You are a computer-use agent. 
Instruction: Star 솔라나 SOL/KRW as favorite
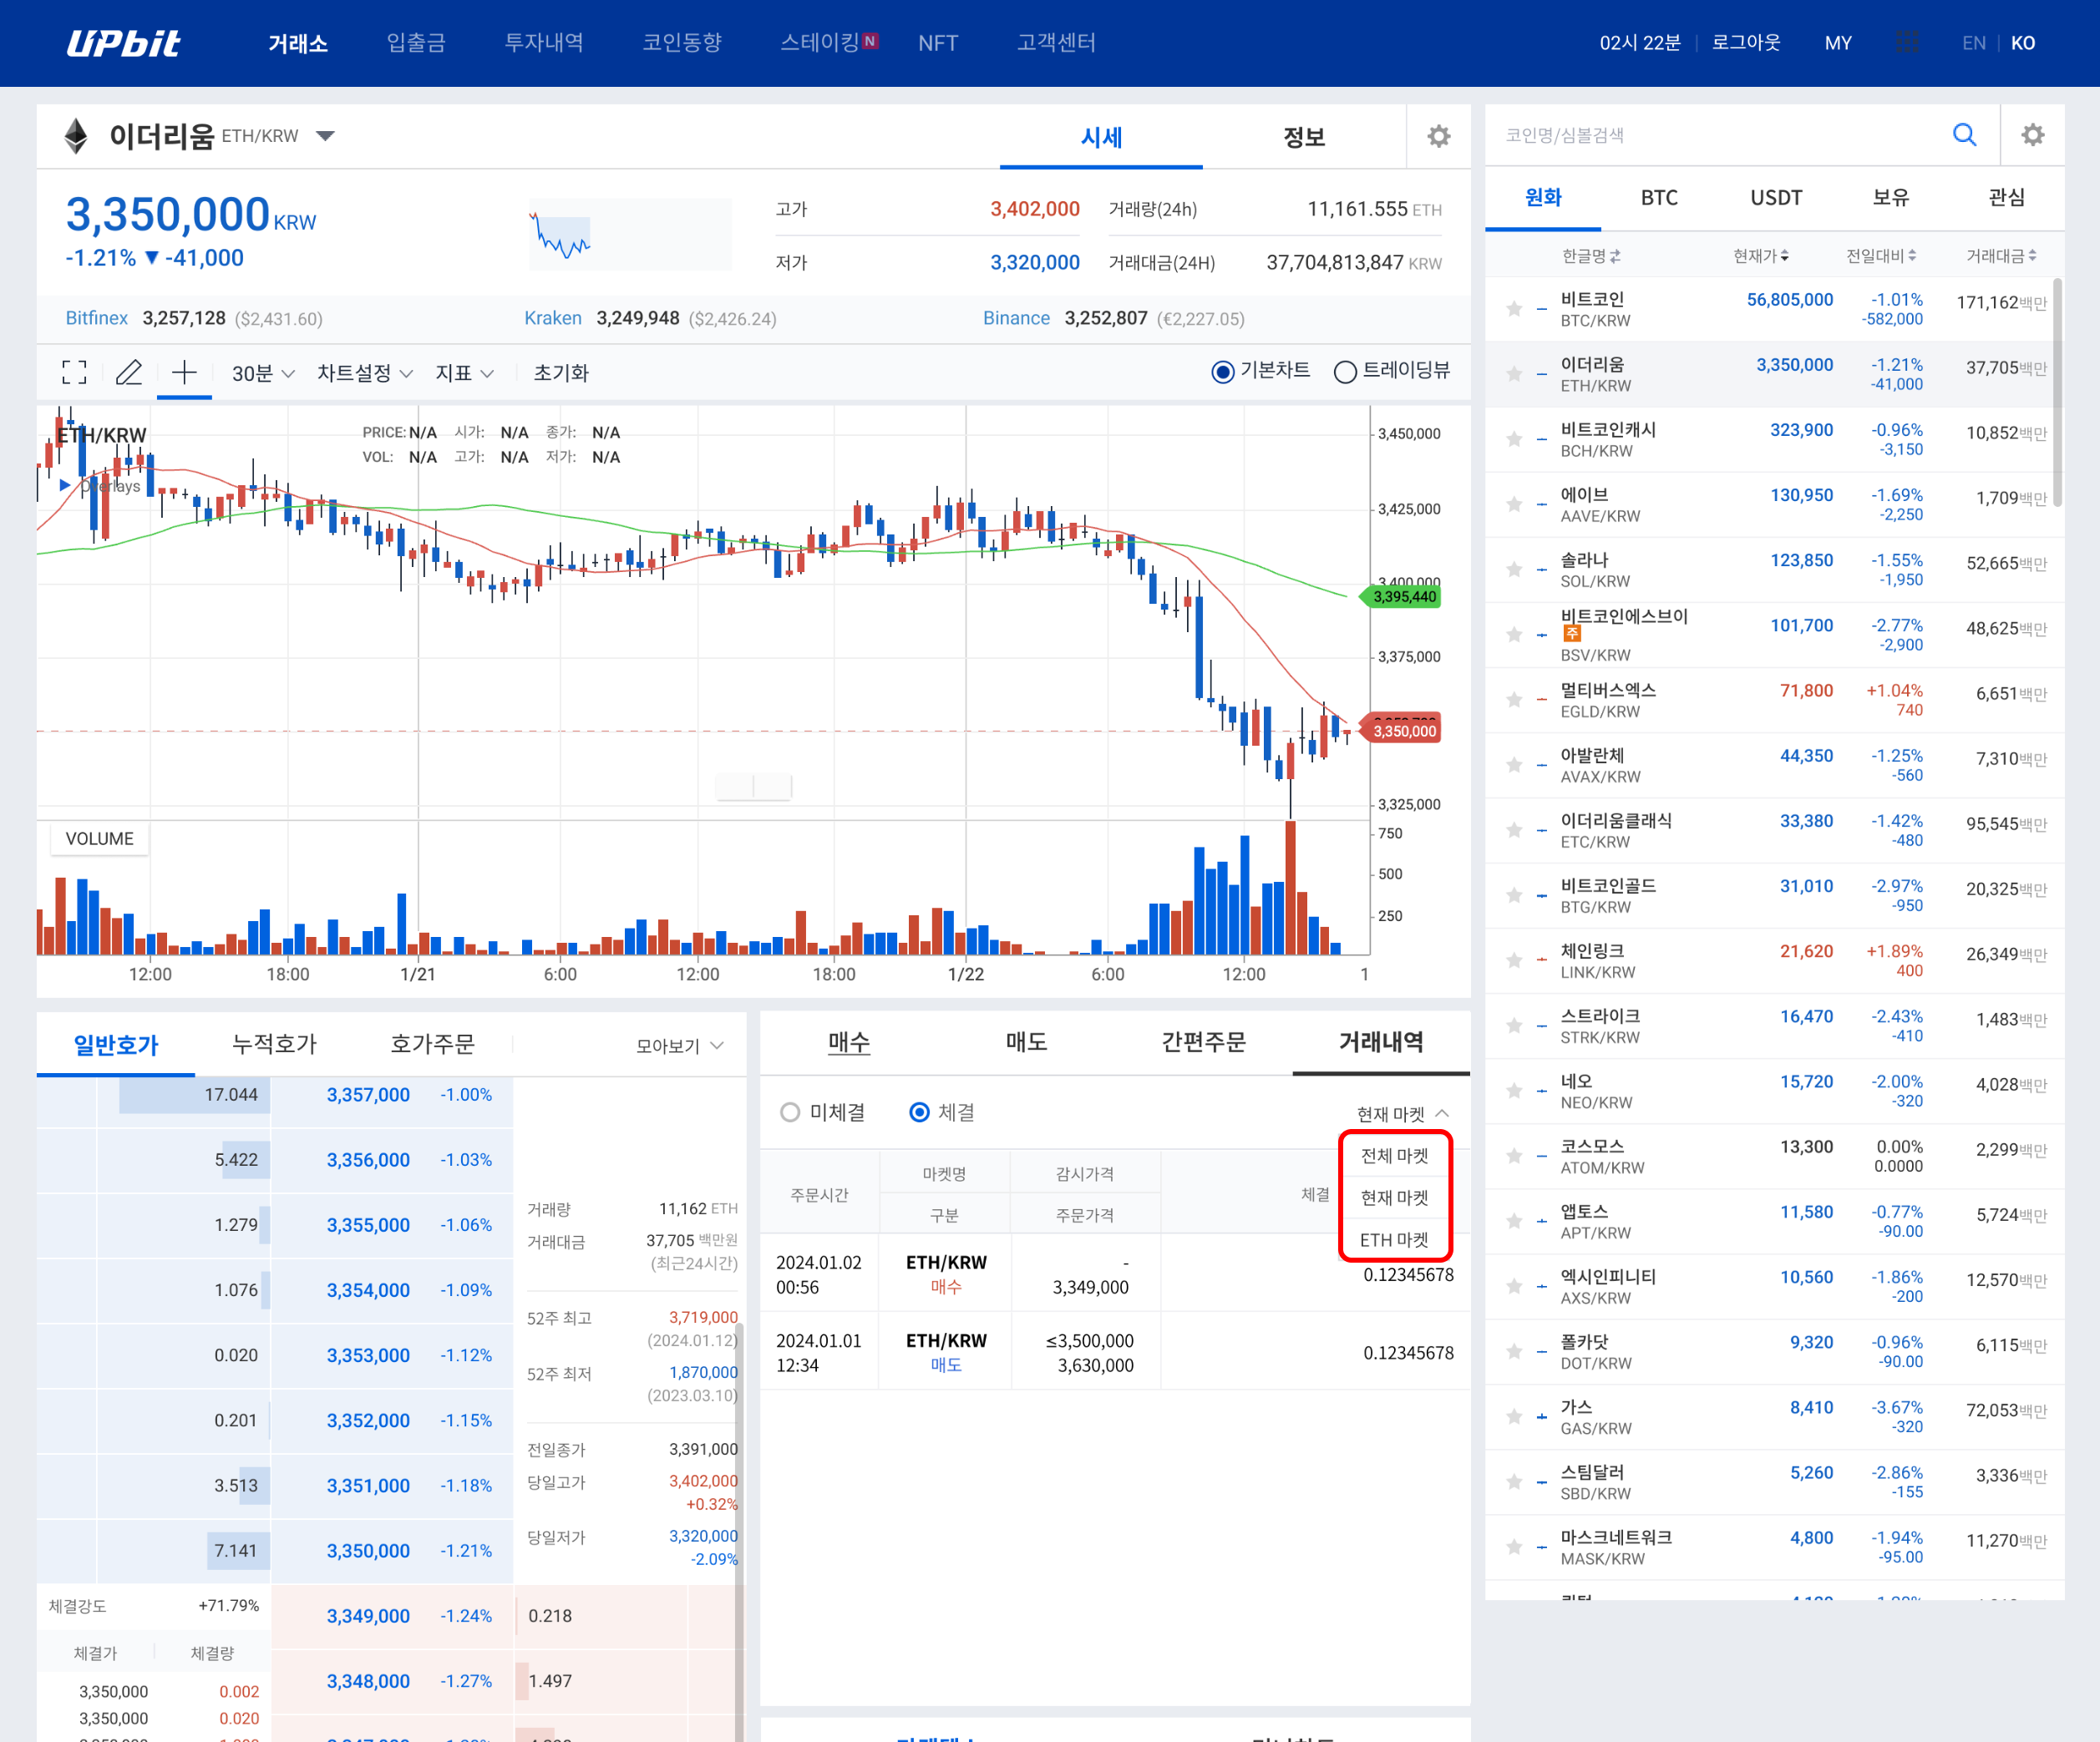click(x=1514, y=569)
